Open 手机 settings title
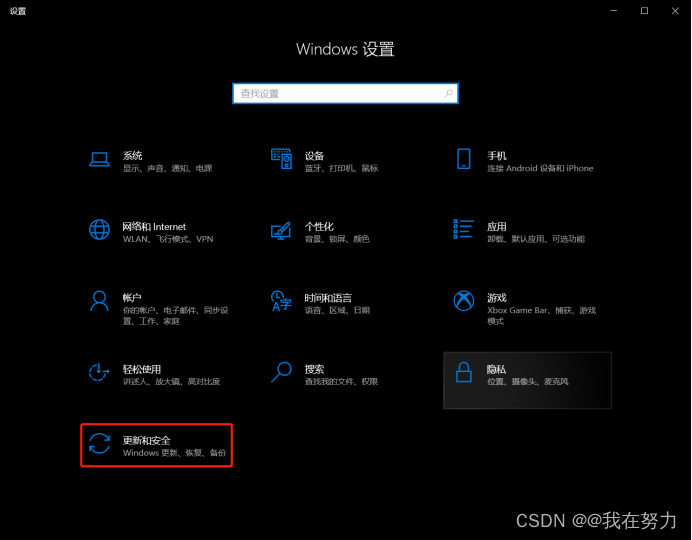This screenshot has height=540, width=692. pyautogui.click(x=496, y=156)
